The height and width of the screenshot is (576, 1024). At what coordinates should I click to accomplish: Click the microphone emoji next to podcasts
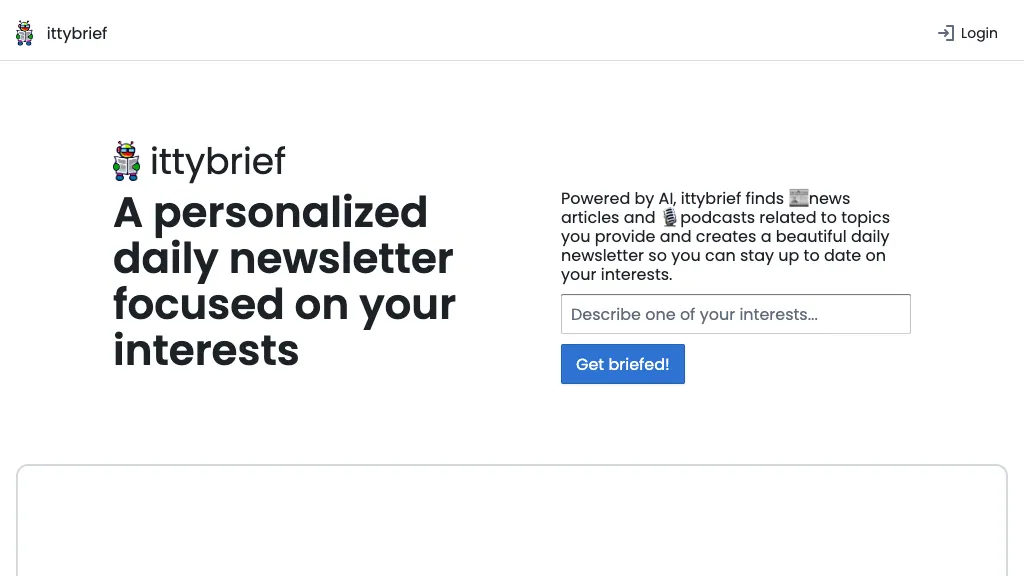(x=669, y=217)
